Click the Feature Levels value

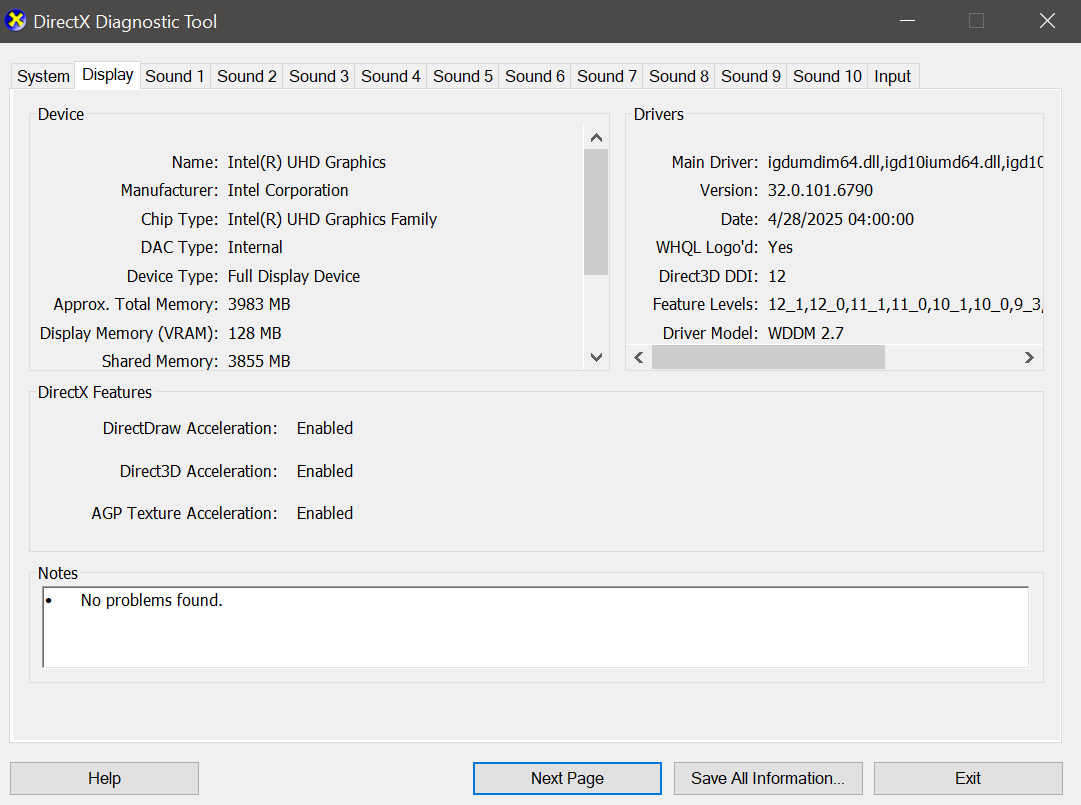[x=905, y=305]
